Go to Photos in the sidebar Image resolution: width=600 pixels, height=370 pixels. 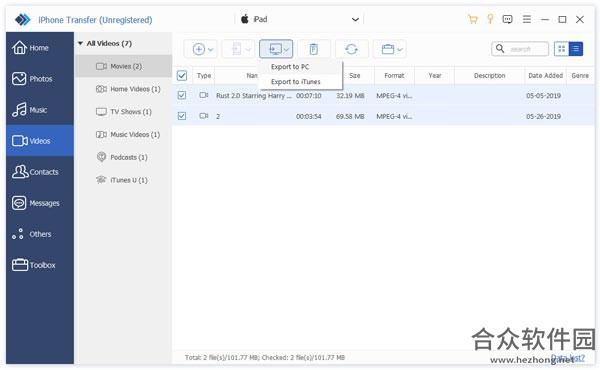coord(39,79)
